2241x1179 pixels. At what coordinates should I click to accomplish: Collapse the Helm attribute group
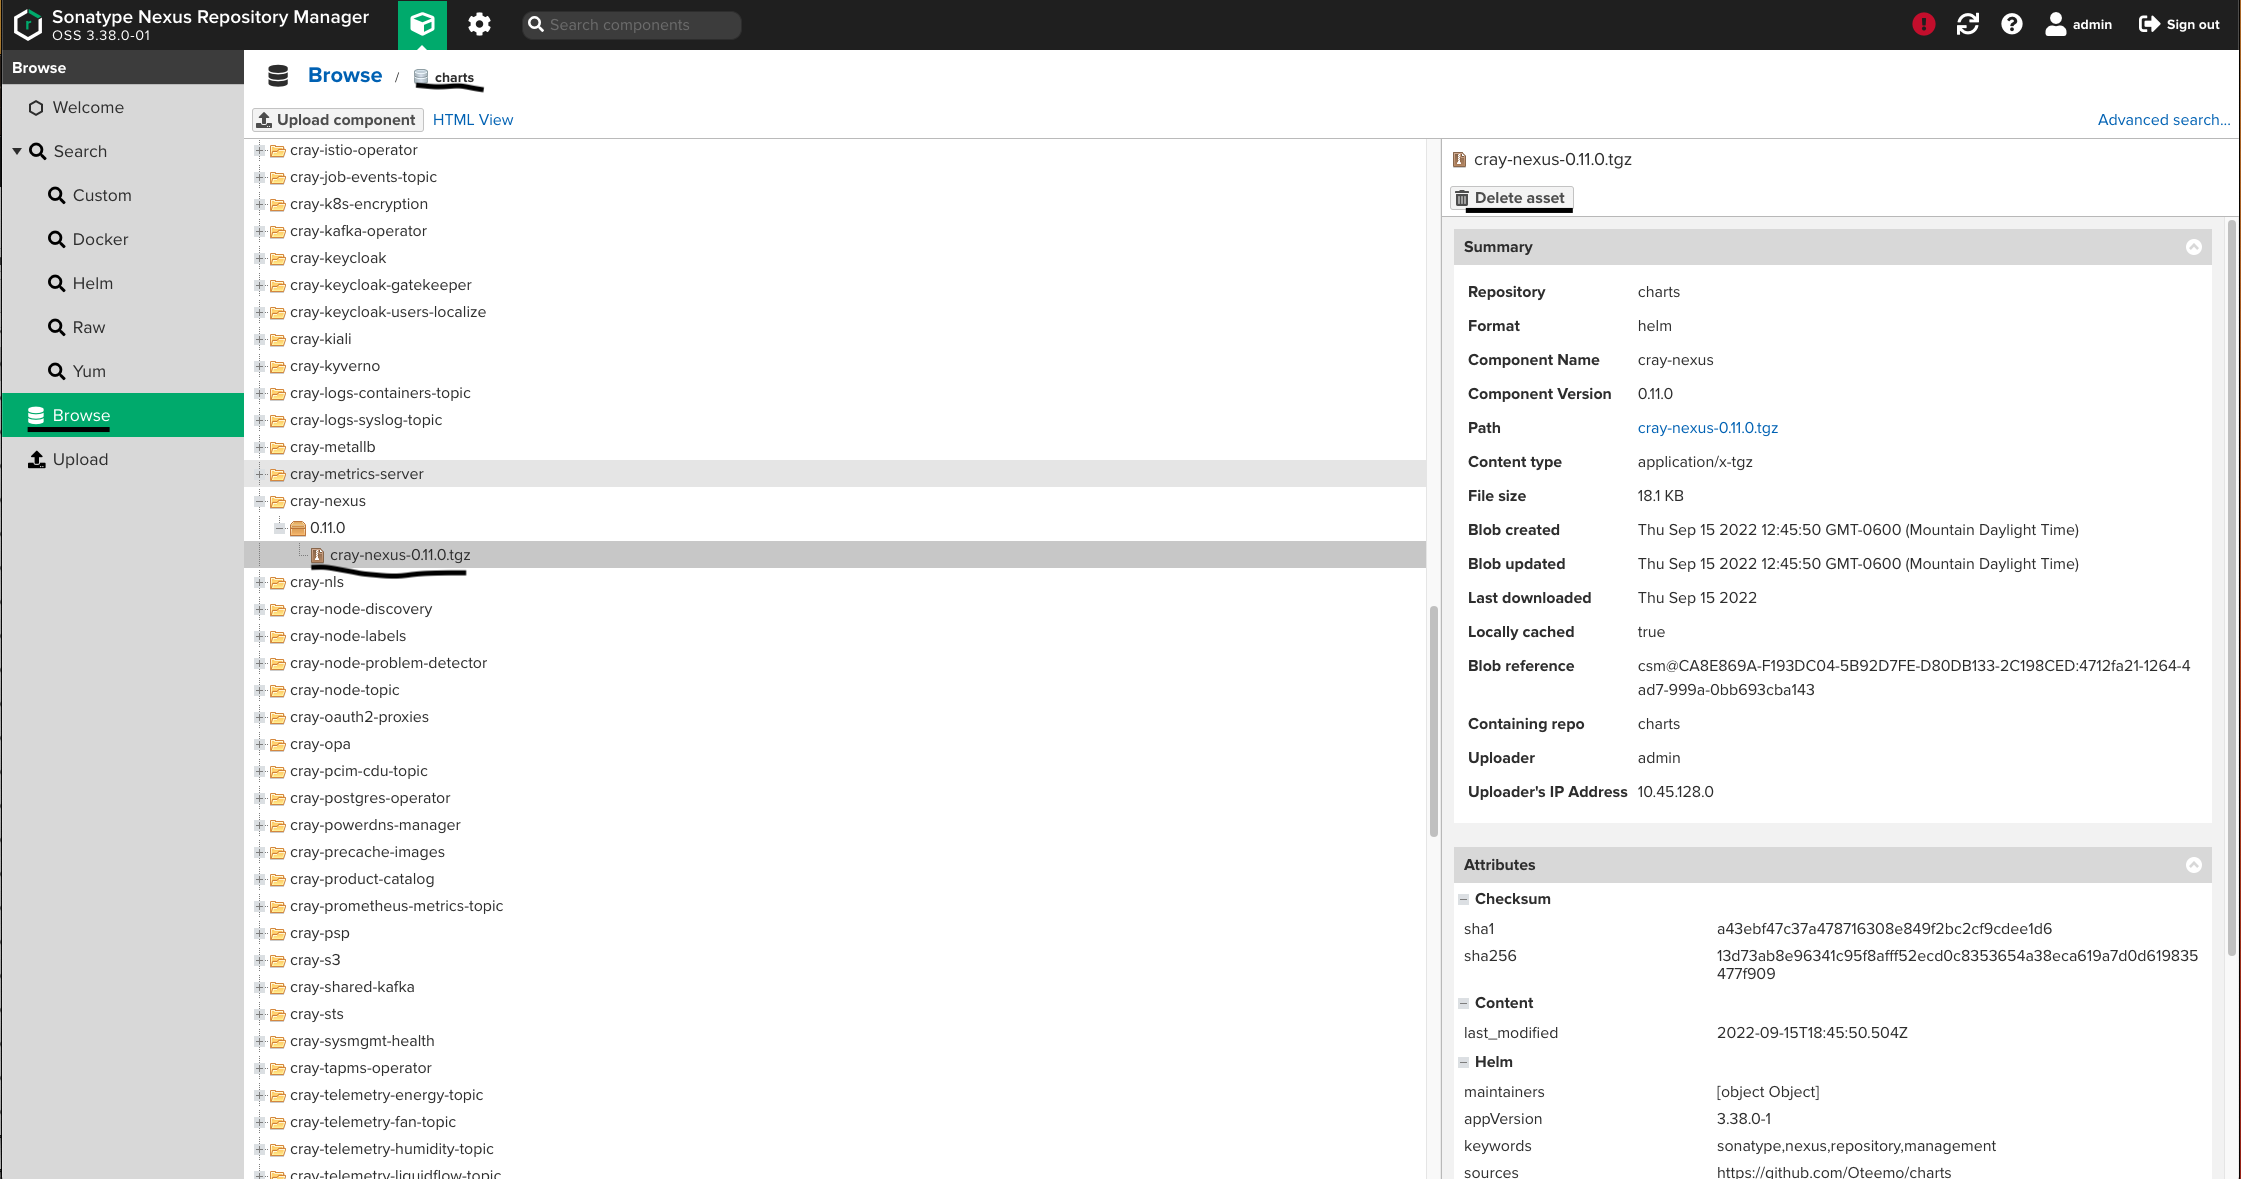(x=1464, y=1062)
